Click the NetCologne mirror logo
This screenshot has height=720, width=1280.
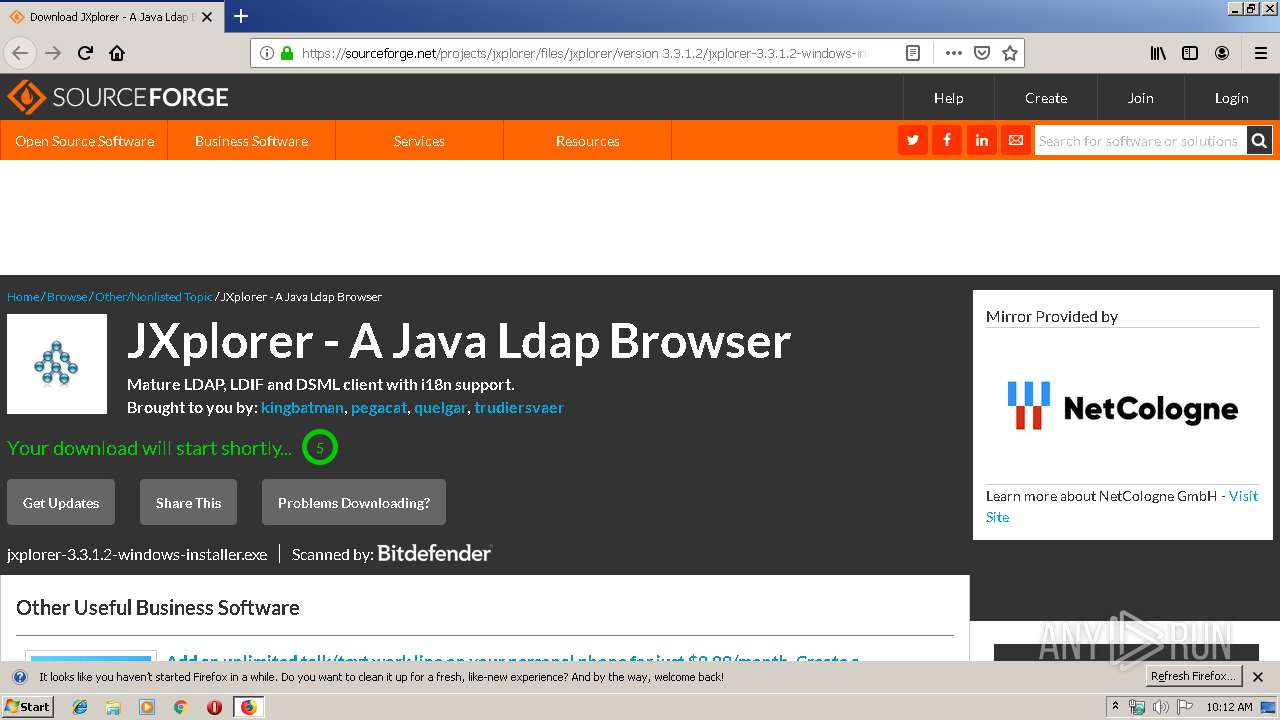1122,405
